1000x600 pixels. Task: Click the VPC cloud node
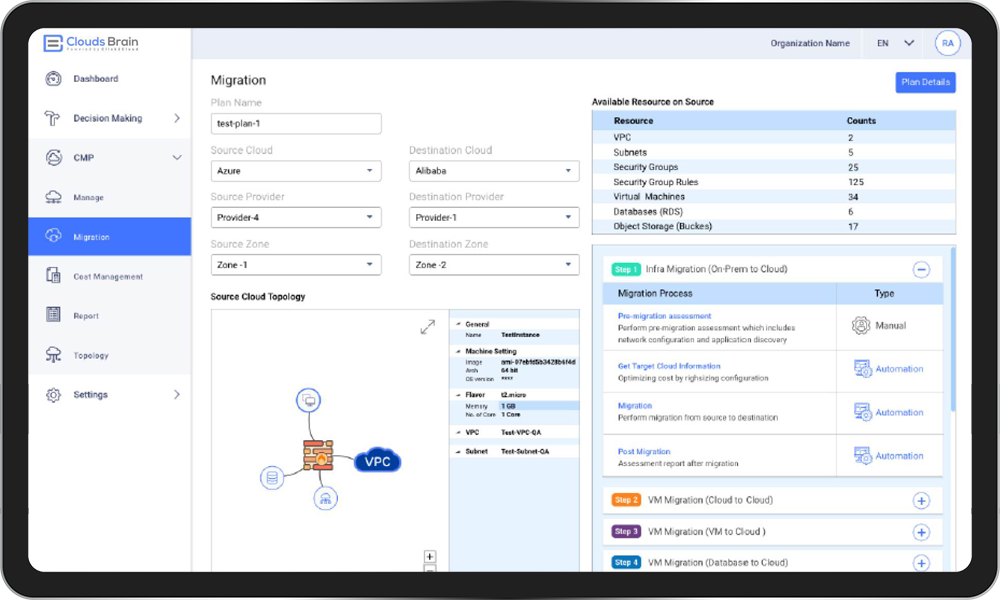point(378,460)
